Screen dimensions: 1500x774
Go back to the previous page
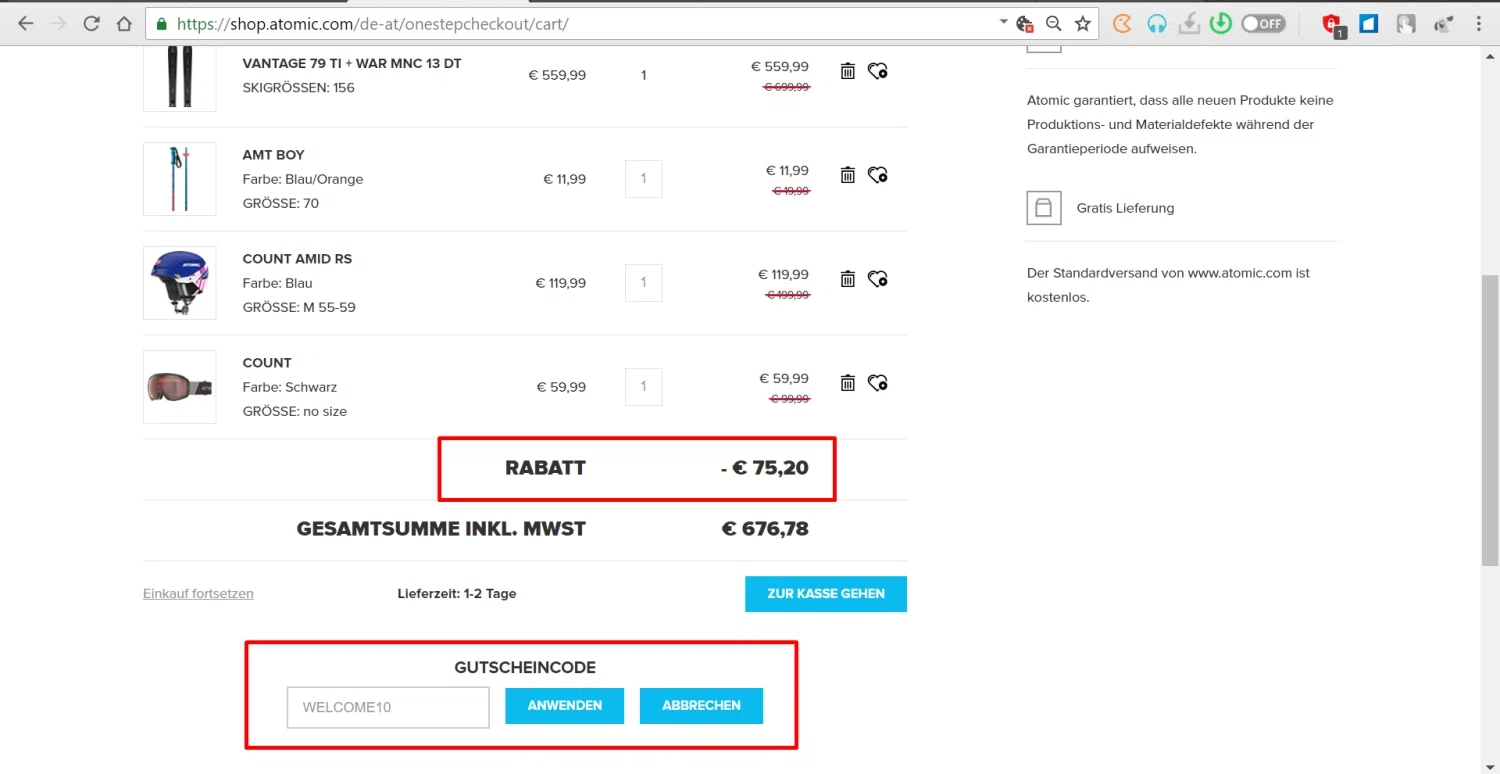click(26, 24)
